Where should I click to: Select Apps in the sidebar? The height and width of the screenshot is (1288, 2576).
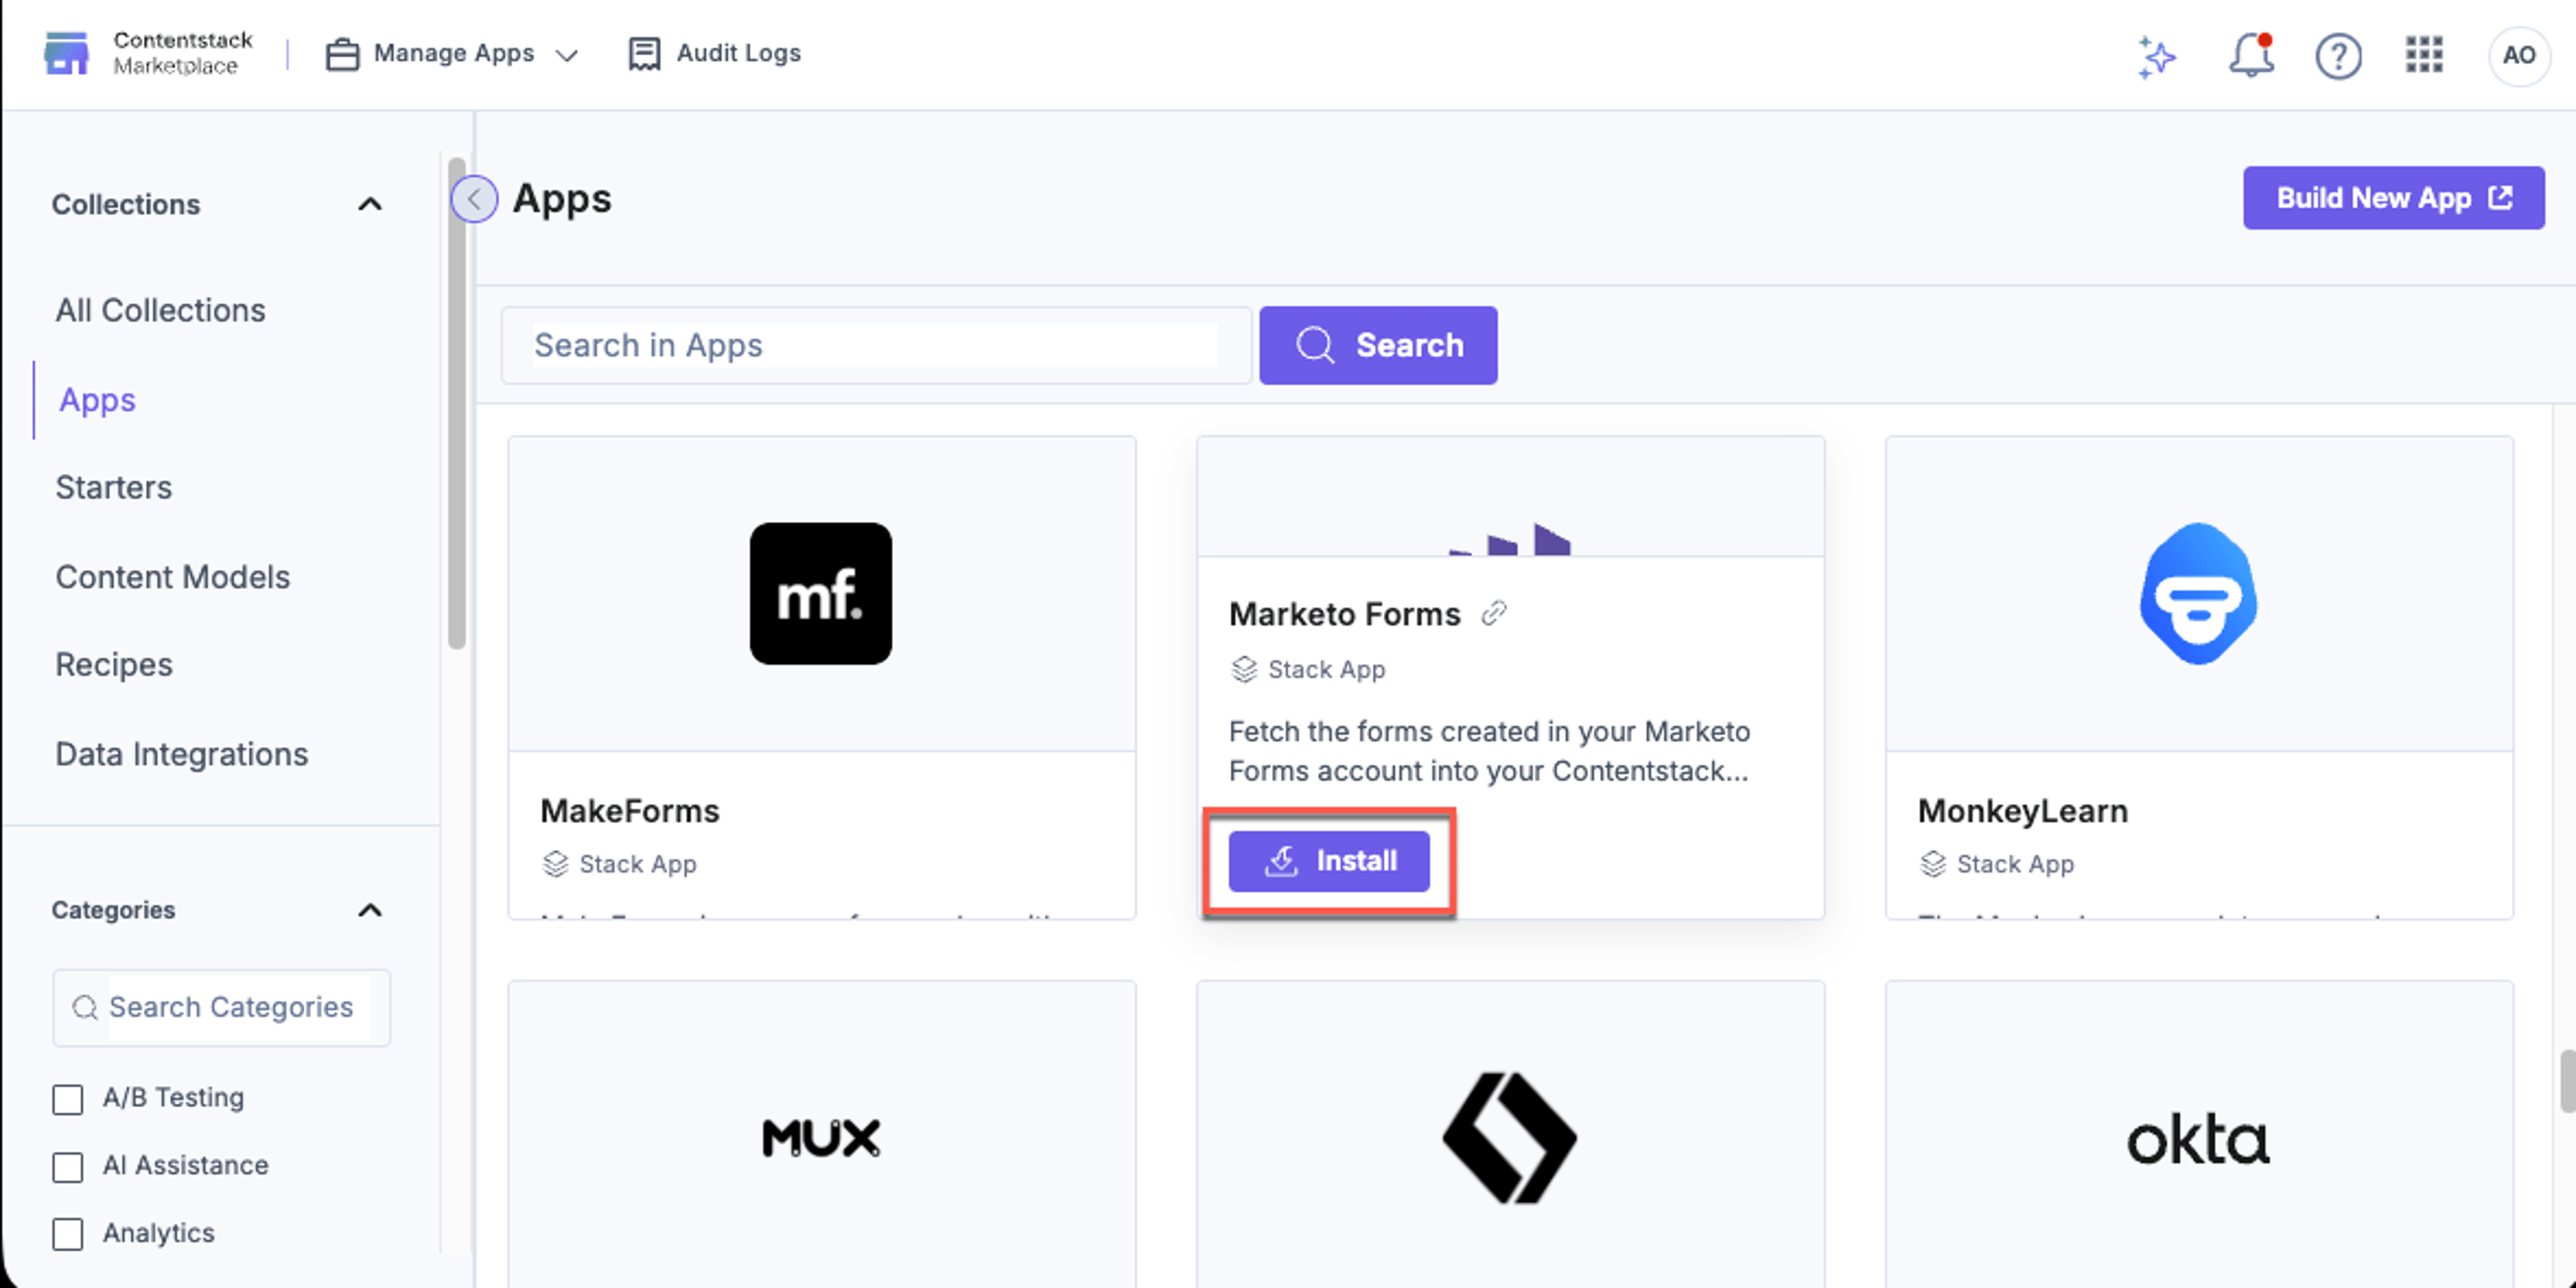(97, 400)
